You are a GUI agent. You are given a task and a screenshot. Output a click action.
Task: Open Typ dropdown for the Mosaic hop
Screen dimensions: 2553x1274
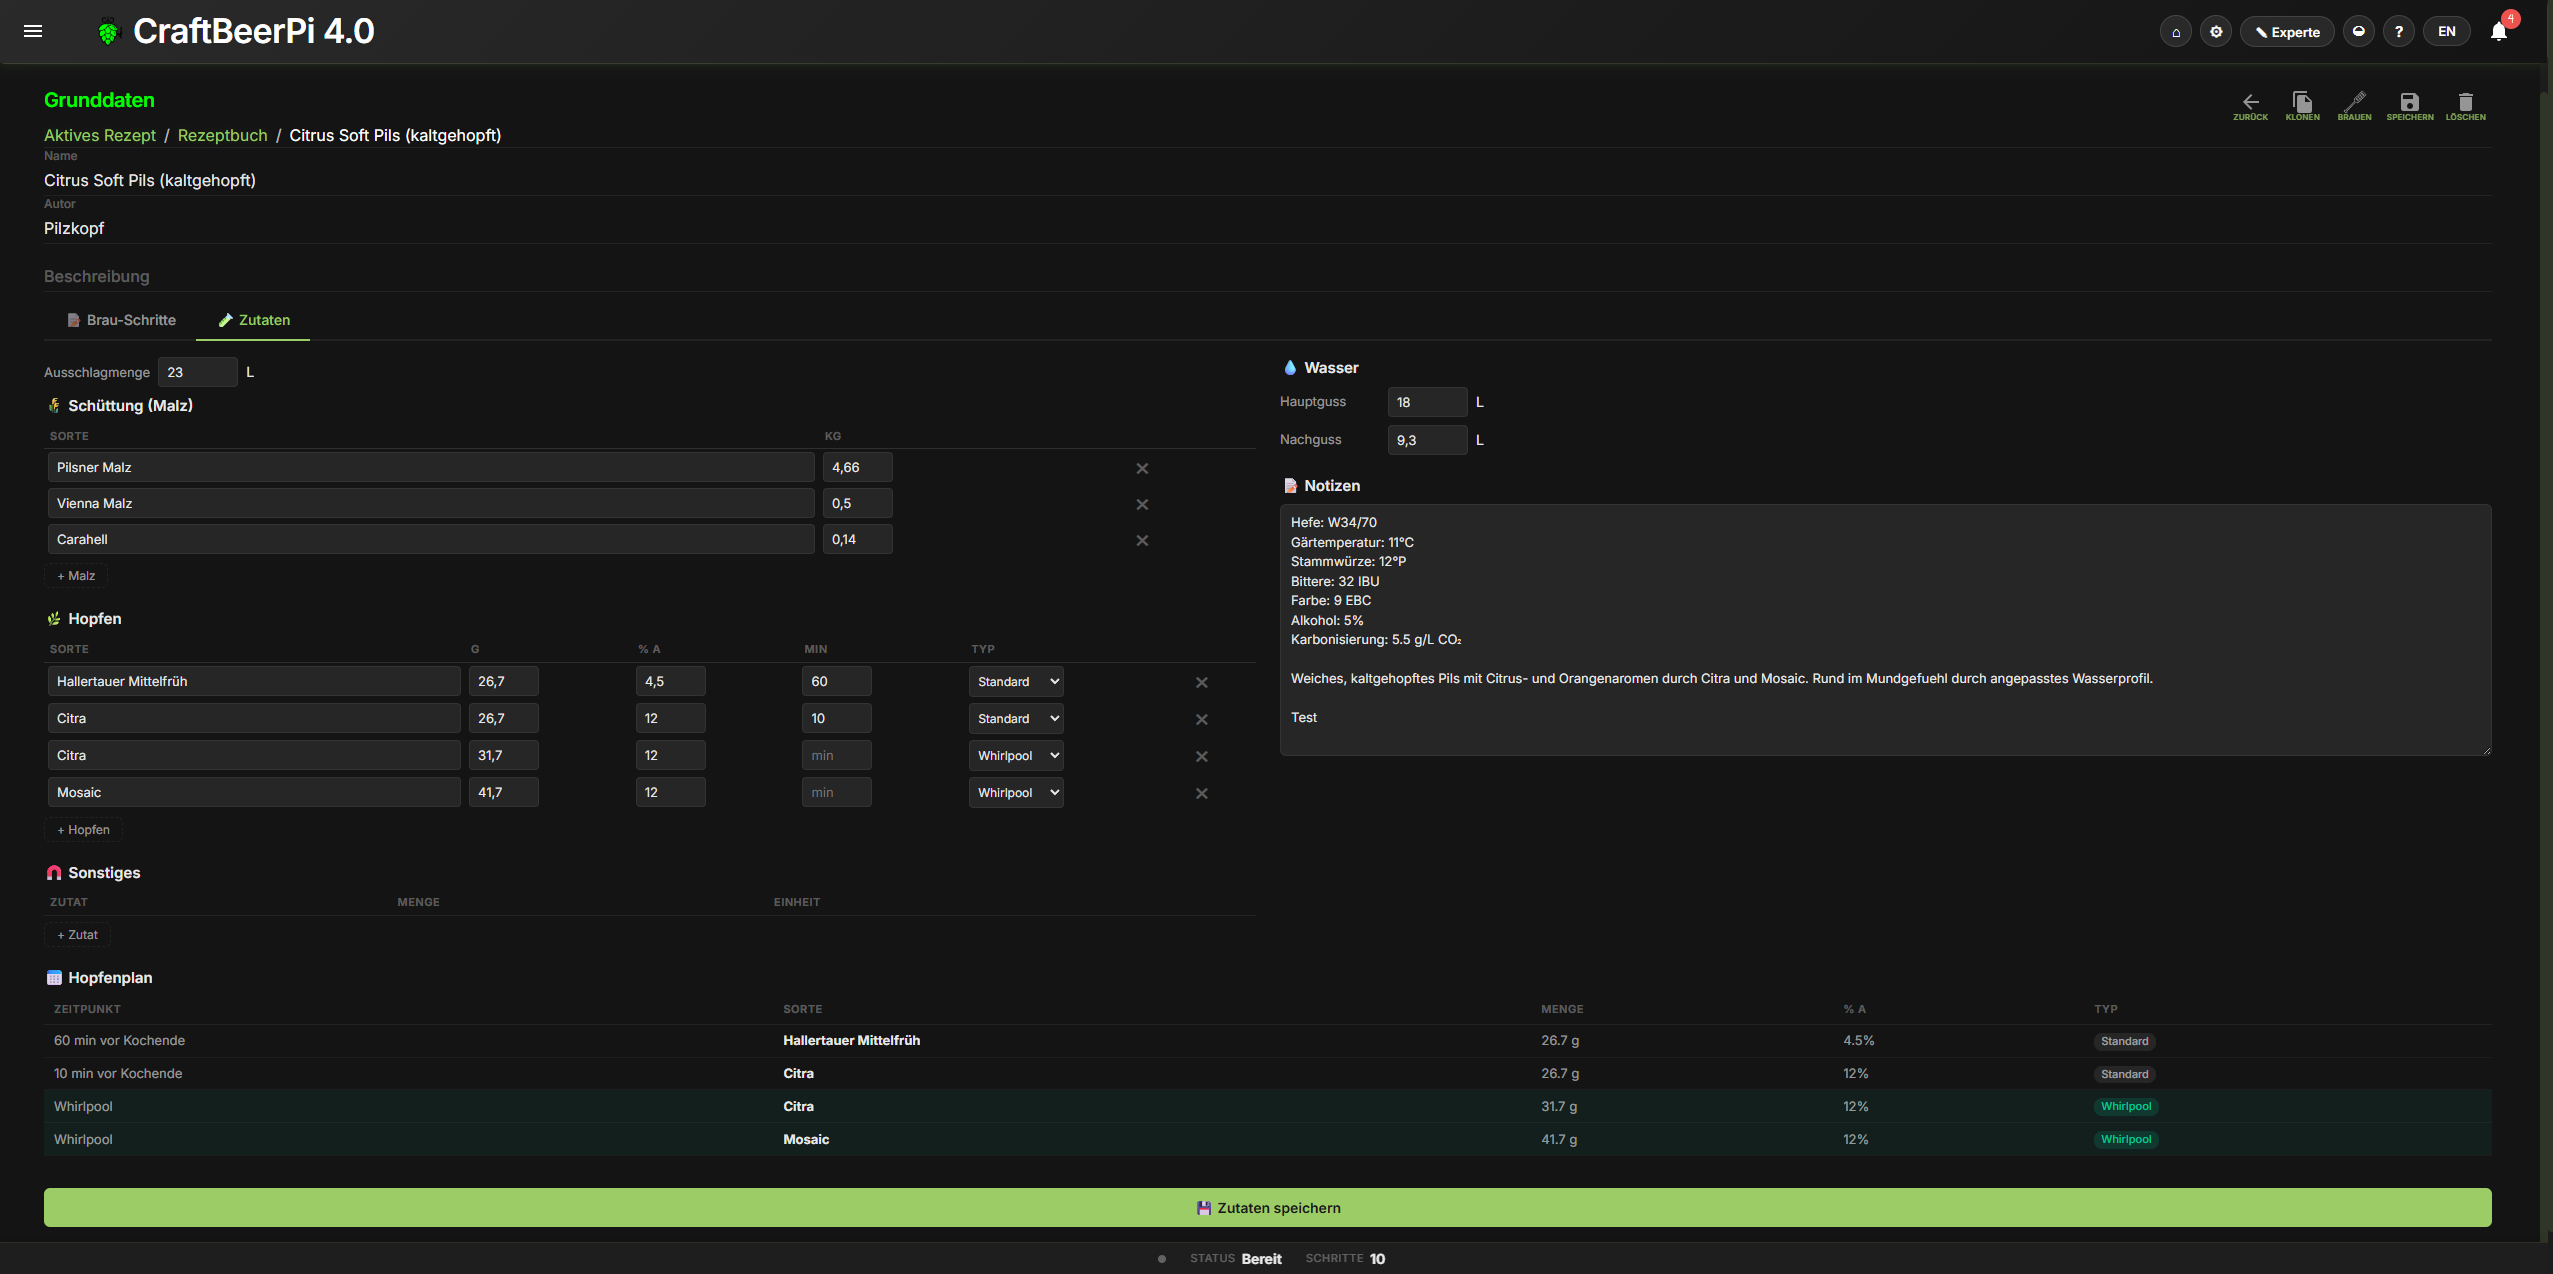tap(1016, 792)
